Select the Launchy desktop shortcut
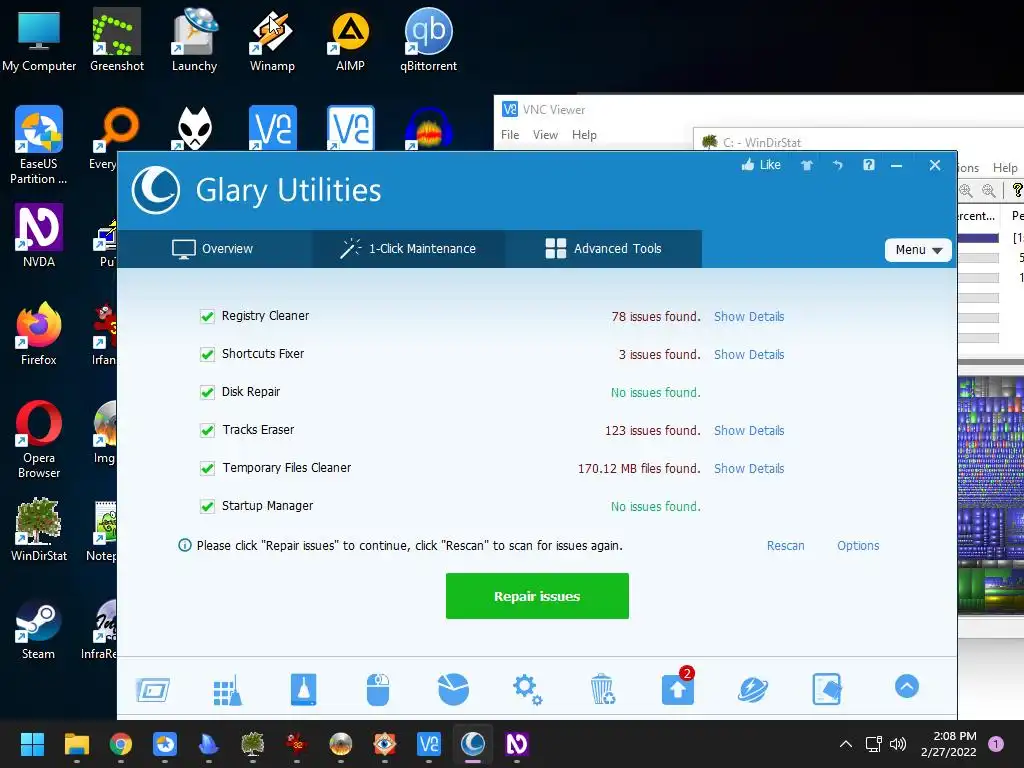The width and height of the screenshot is (1024, 768). click(x=195, y=40)
